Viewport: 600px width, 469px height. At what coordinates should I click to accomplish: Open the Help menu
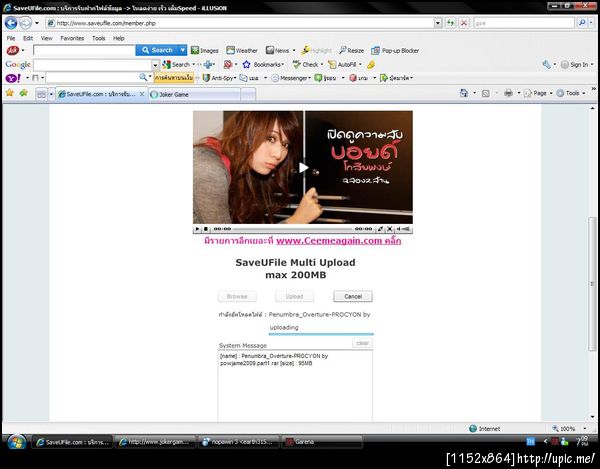(x=119, y=38)
